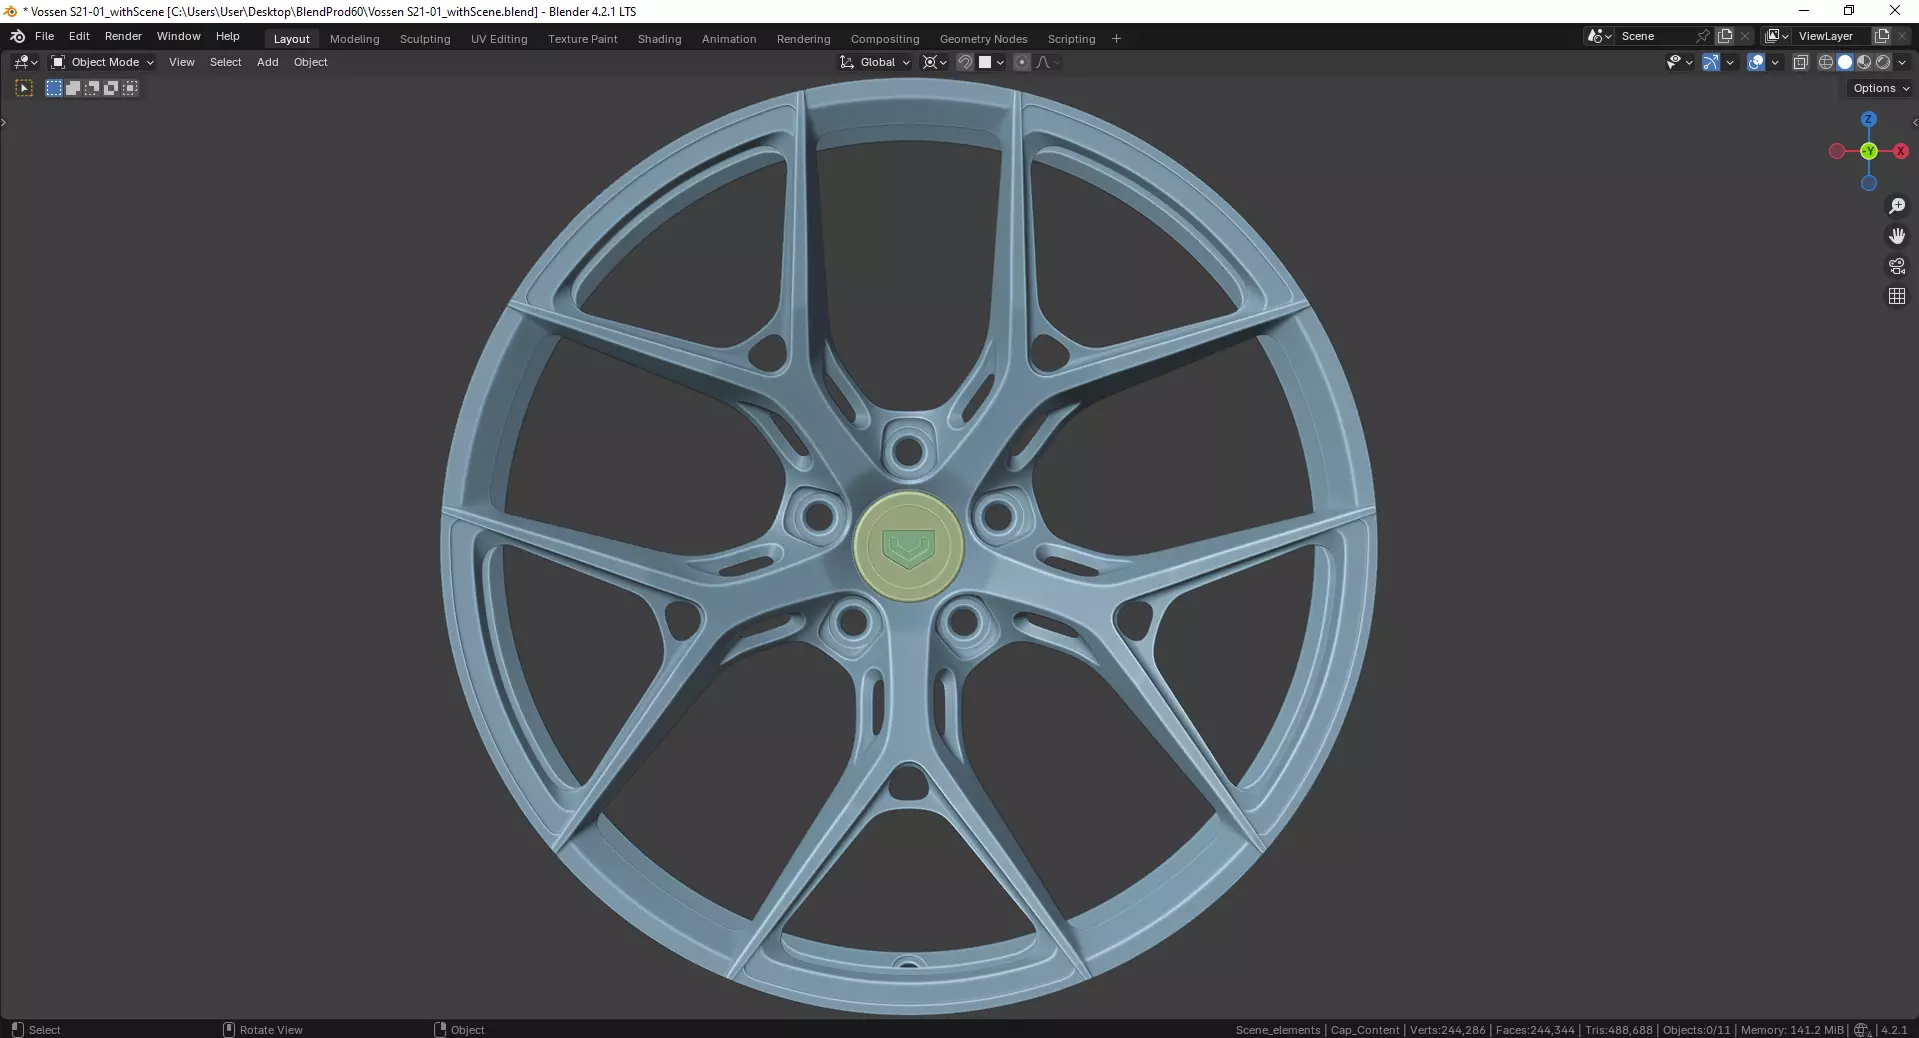Click Move view hand gizmo
Screen dimensions: 1919x1038
1897,236
